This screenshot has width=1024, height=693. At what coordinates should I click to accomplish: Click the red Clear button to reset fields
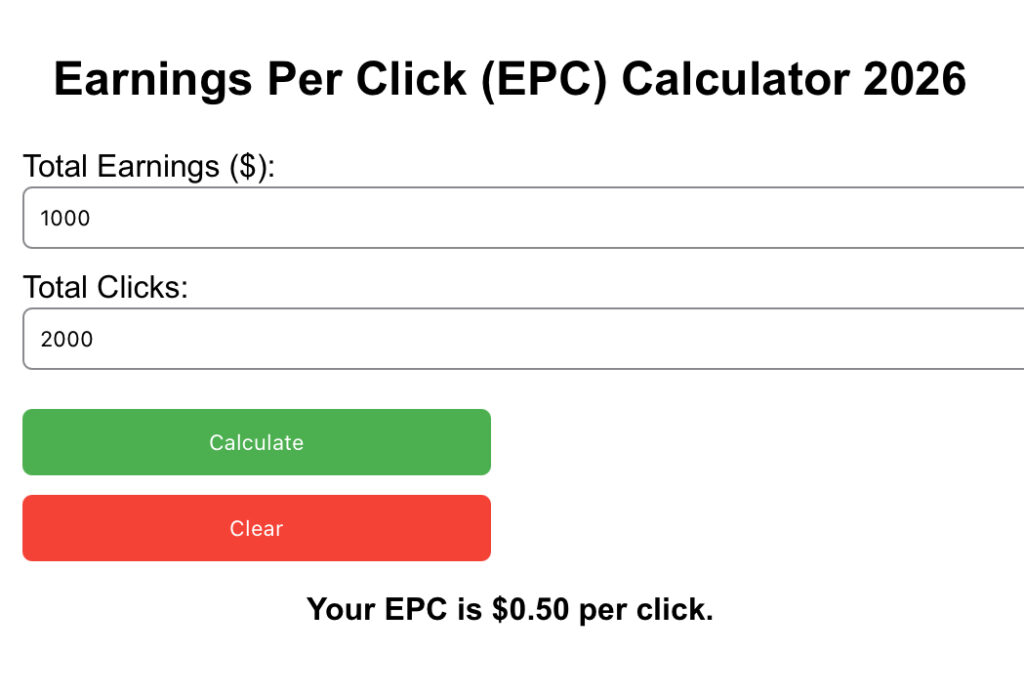(x=256, y=528)
